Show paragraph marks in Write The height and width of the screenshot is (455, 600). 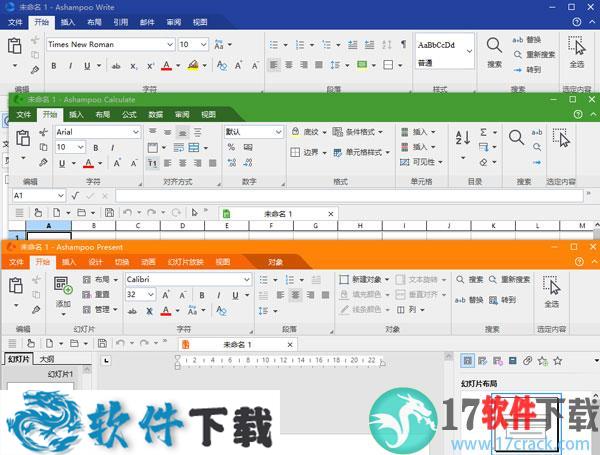coord(403,44)
